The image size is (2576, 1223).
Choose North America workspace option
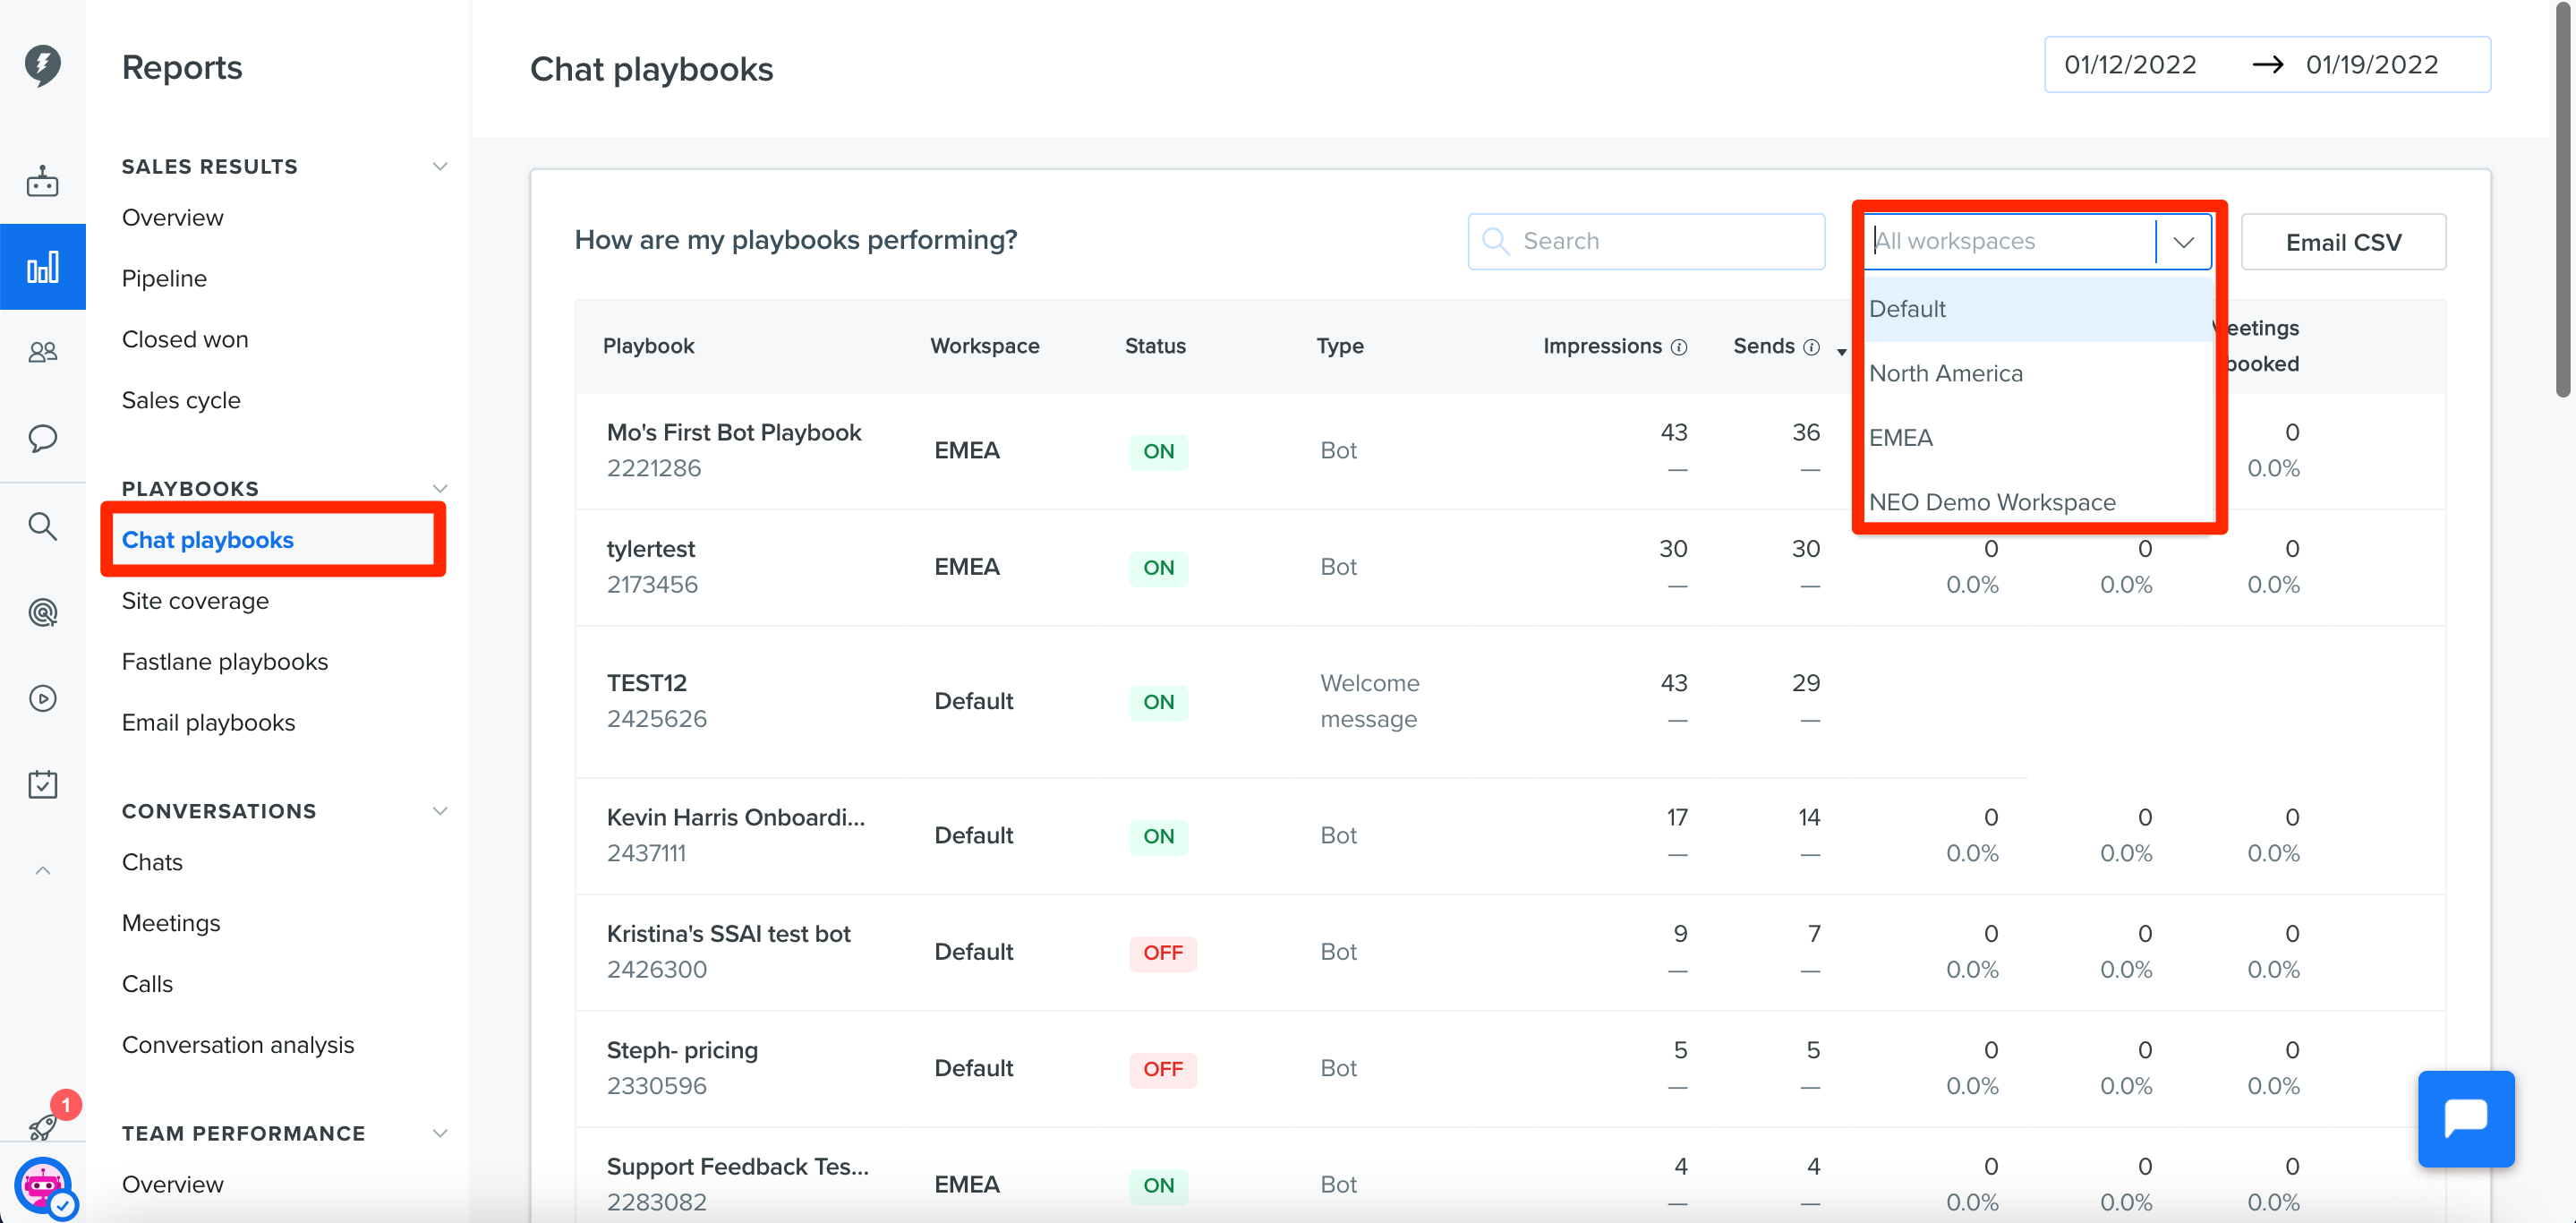coord(2038,374)
